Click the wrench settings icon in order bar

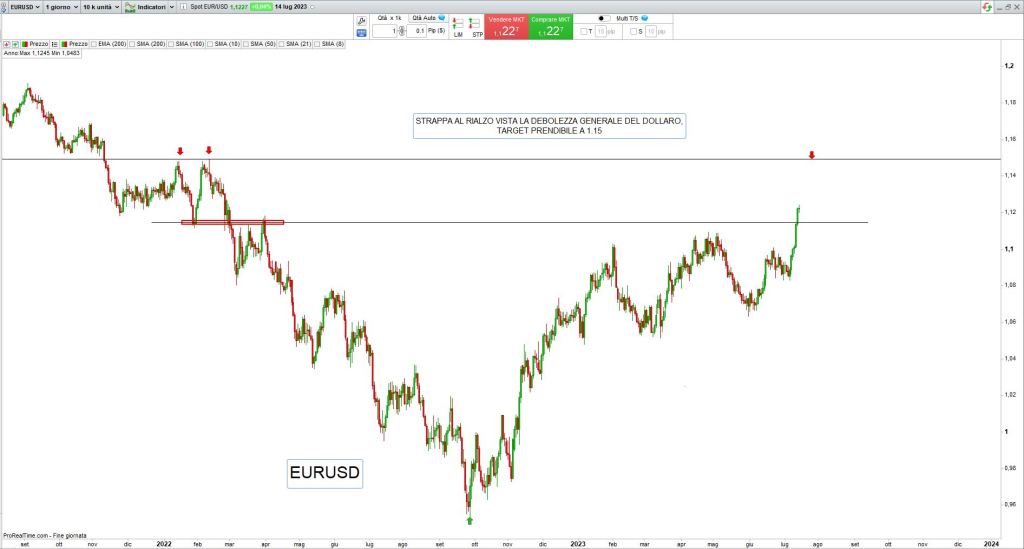[x=361, y=21]
